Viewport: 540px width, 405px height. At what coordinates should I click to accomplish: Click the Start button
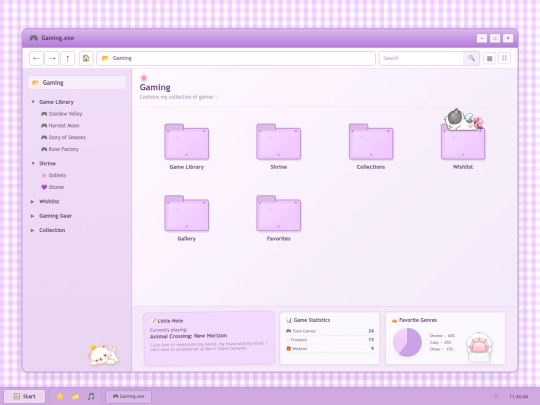pos(24,396)
